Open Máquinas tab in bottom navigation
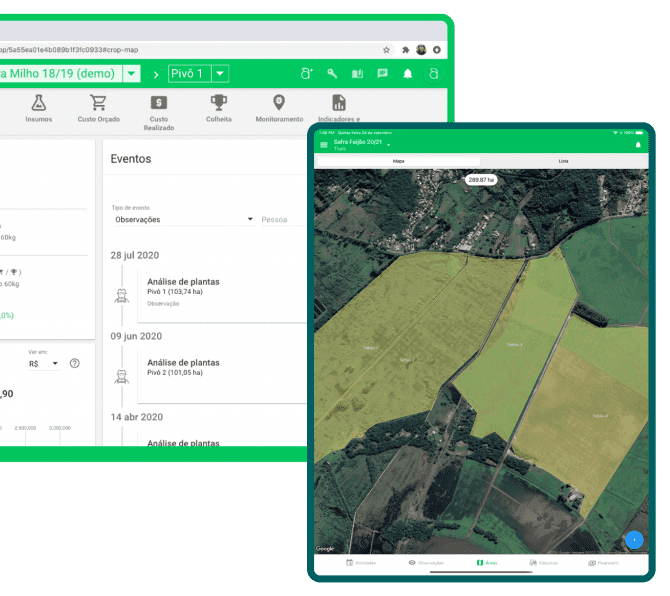The image size is (670, 596). tap(542, 563)
